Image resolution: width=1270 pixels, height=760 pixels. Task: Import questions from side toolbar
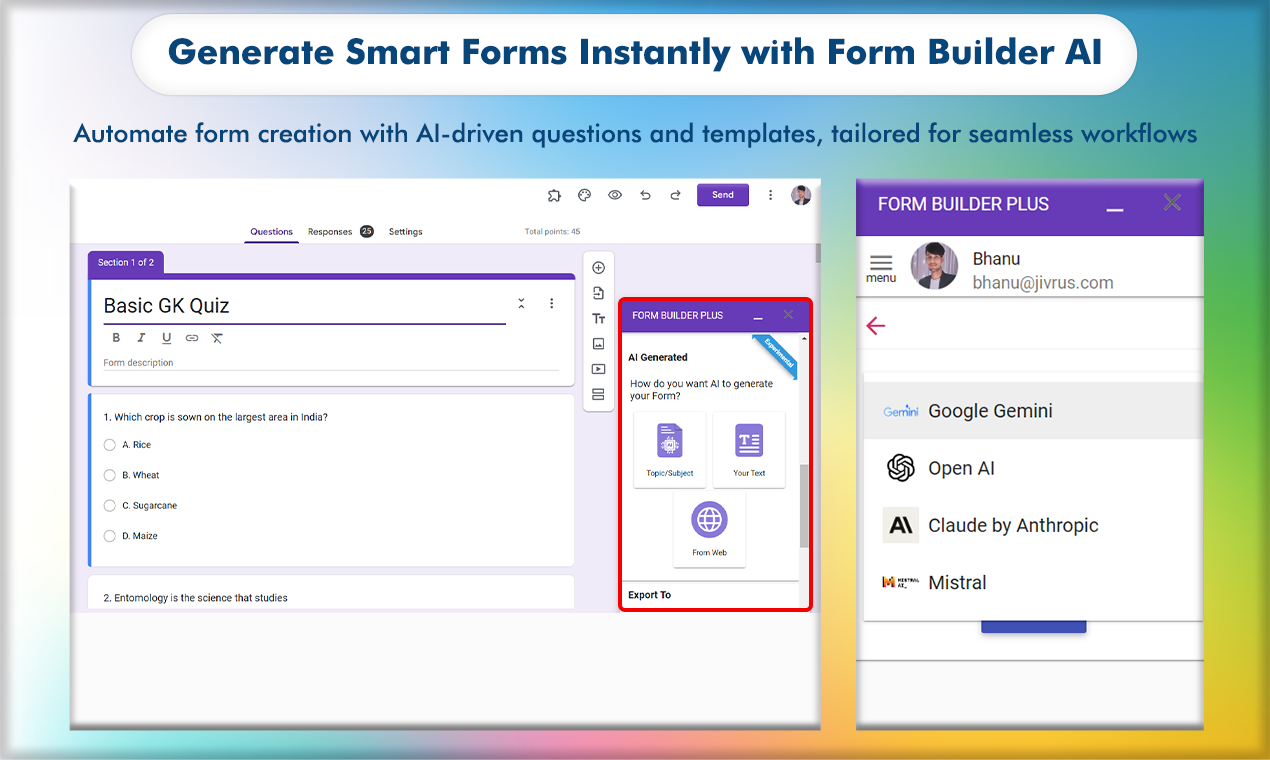pos(598,293)
